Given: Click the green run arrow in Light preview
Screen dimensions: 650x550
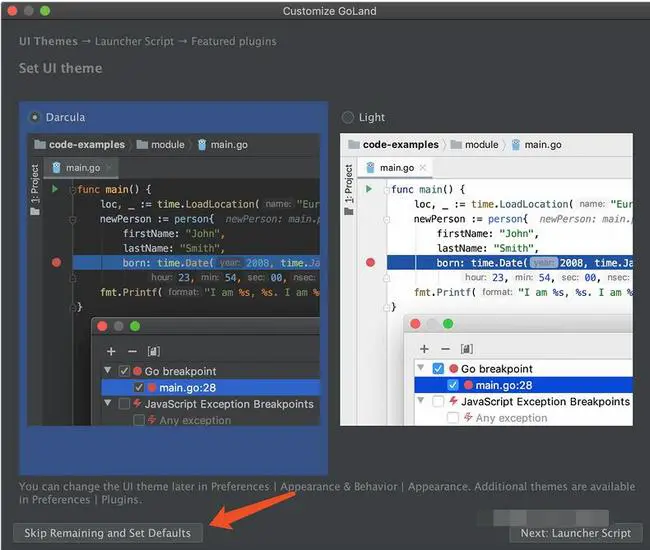Looking at the screenshot, I should [x=369, y=189].
